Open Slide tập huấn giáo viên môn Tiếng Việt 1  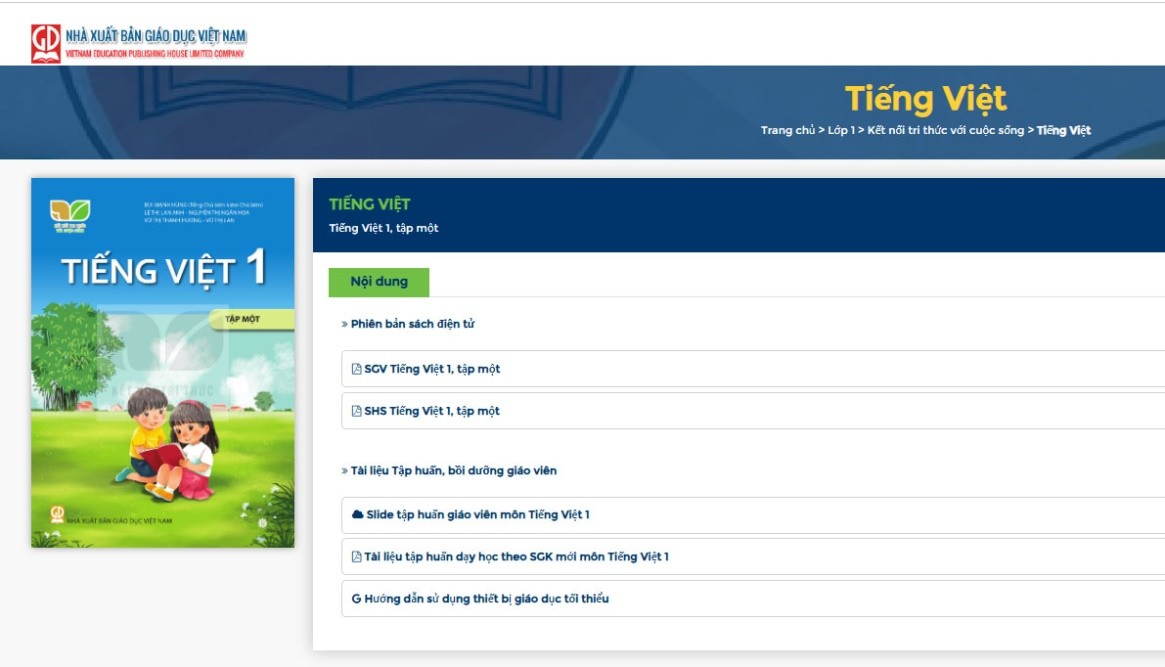pyautogui.click(x=478, y=515)
